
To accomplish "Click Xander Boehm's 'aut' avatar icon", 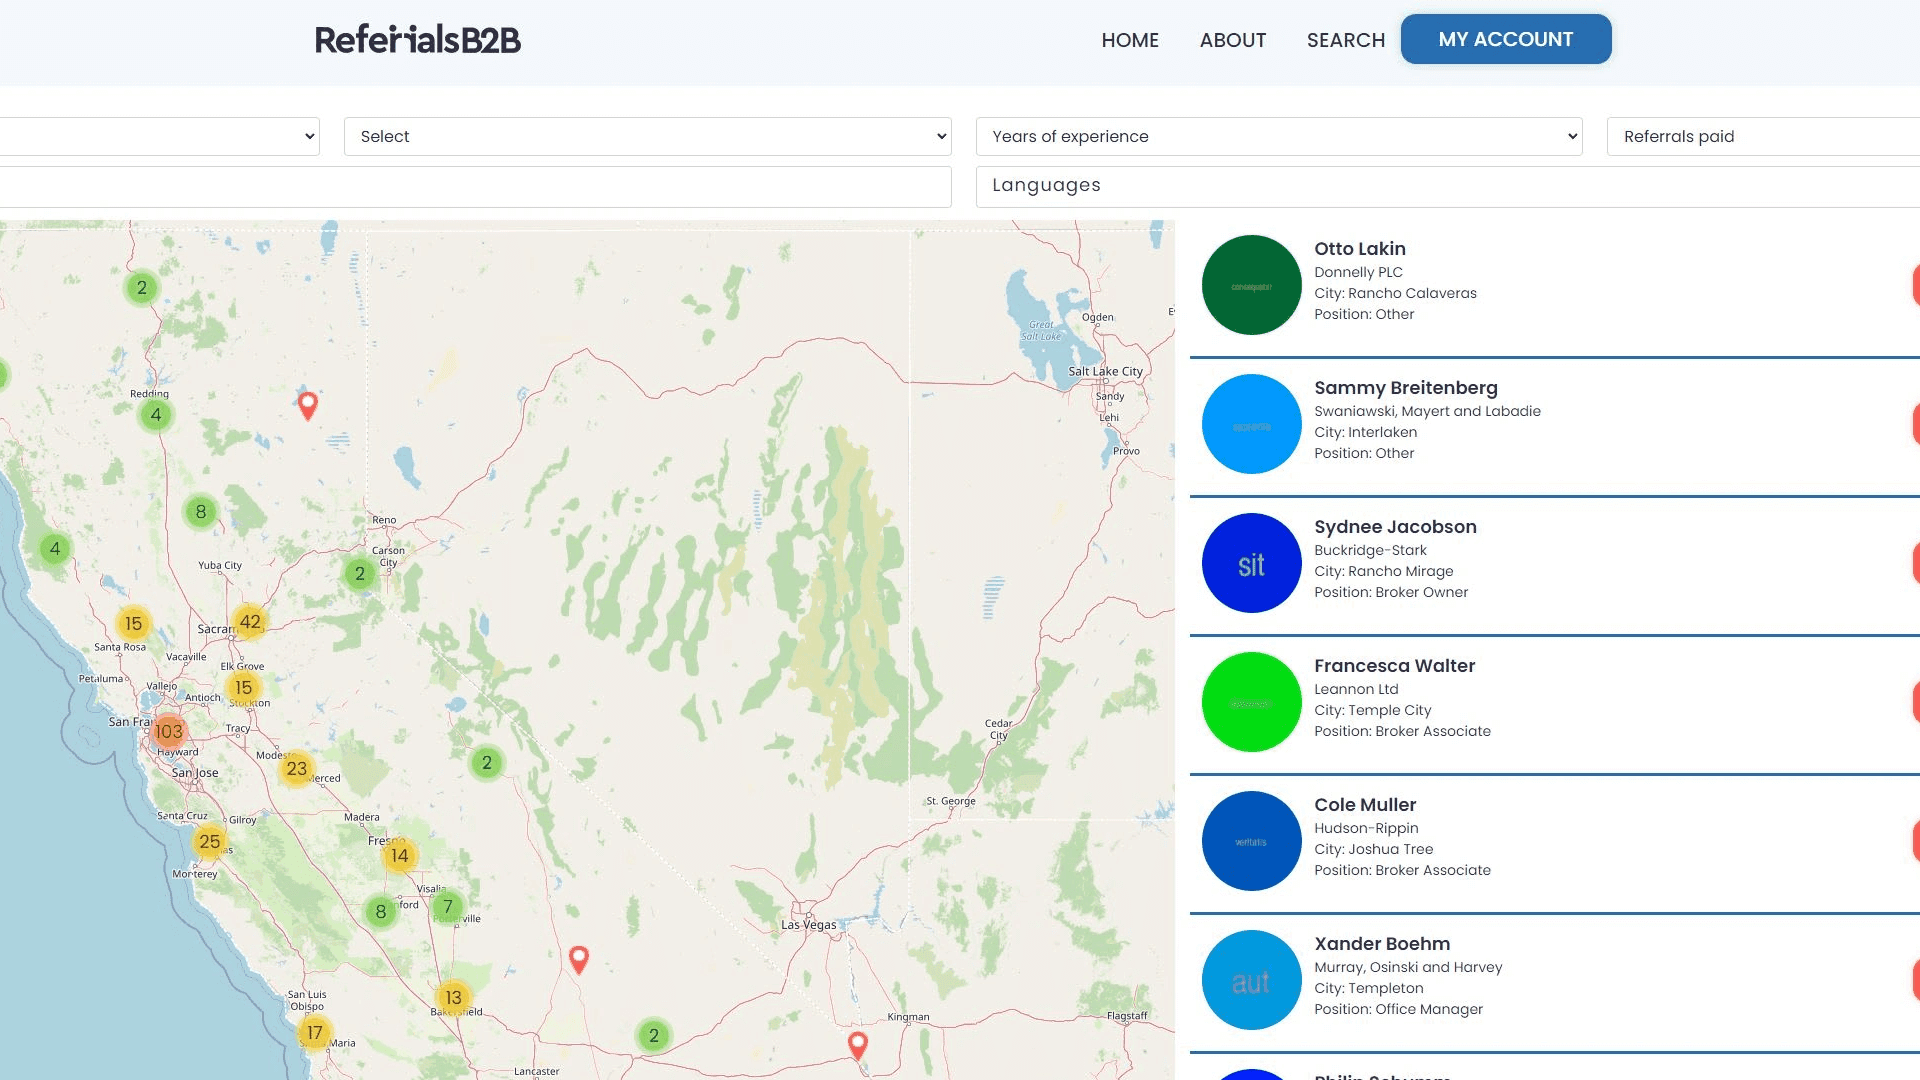I will 1251,980.
